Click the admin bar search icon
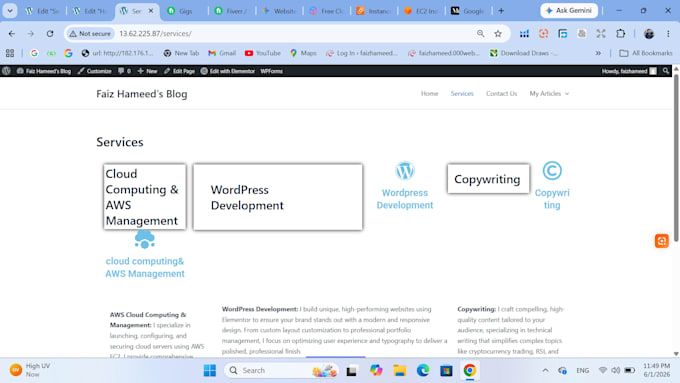The height and width of the screenshot is (383, 680). (666, 71)
